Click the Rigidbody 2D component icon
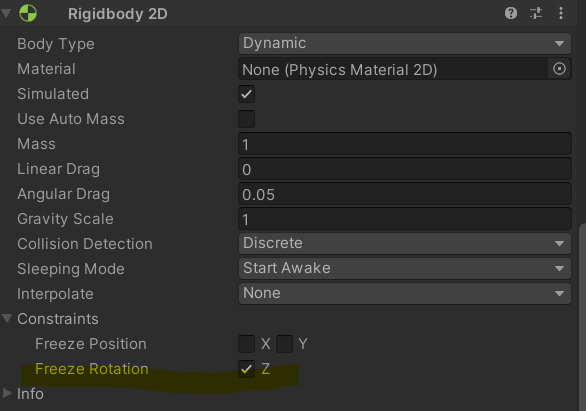 pos(28,13)
